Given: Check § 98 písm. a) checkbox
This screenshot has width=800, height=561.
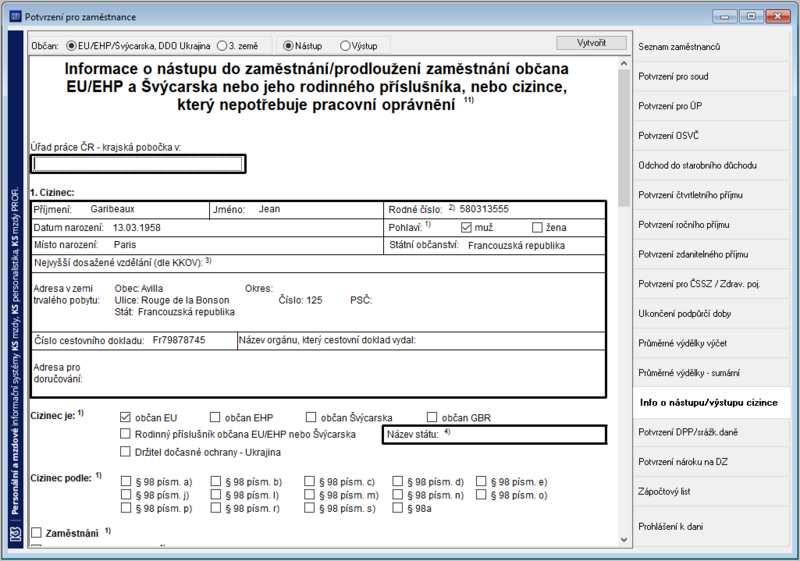Looking at the screenshot, I should tap(126, 481).
